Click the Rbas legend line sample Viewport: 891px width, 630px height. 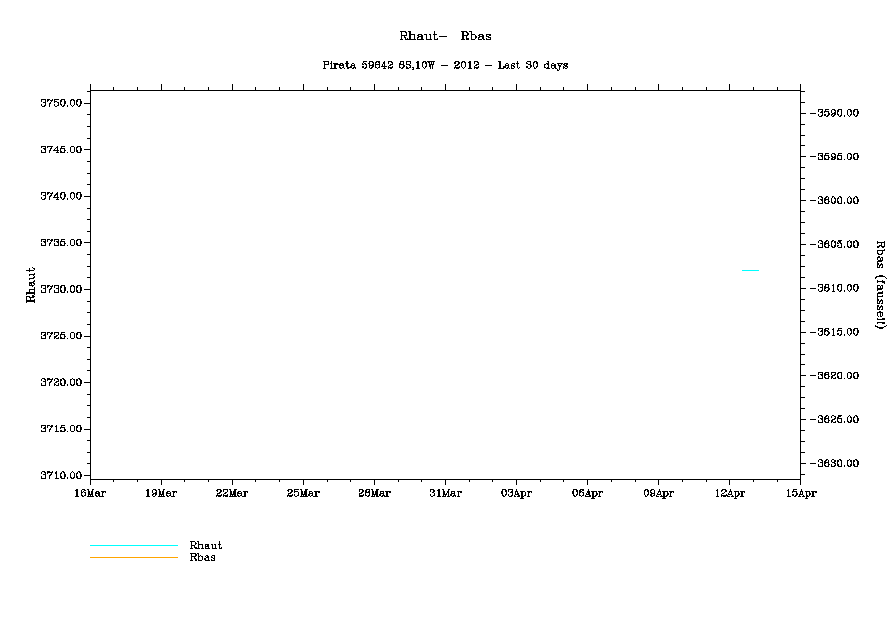click(x=133, y=557)
